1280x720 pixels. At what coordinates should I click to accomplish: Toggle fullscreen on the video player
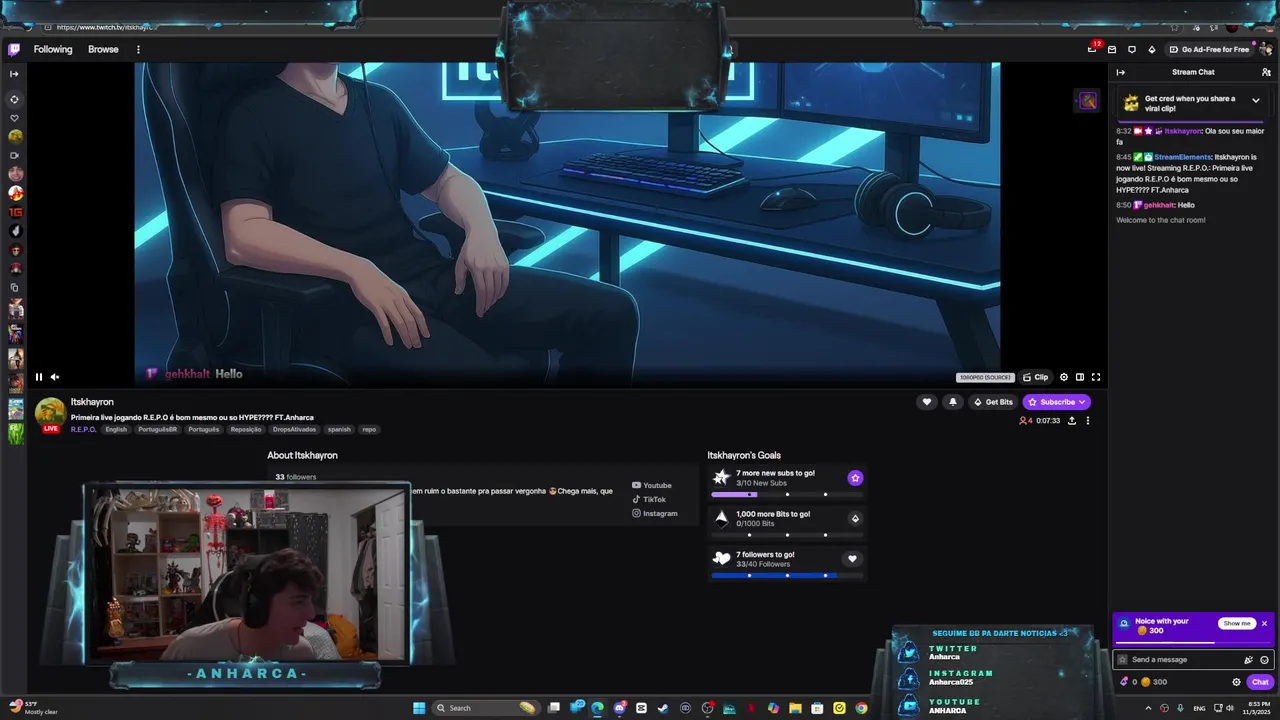coord(1096,377)
